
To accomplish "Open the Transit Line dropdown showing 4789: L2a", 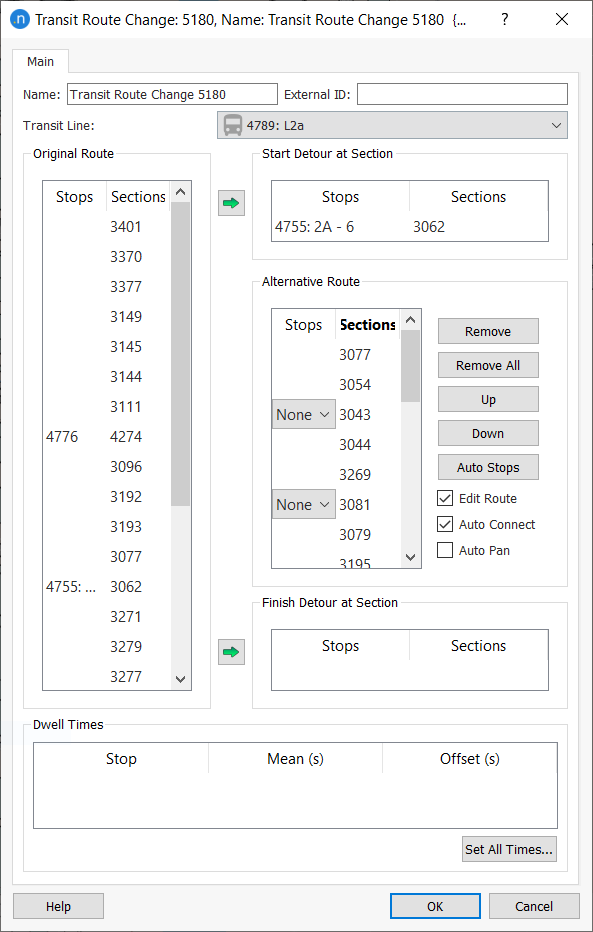I will [x=556, y=126].
